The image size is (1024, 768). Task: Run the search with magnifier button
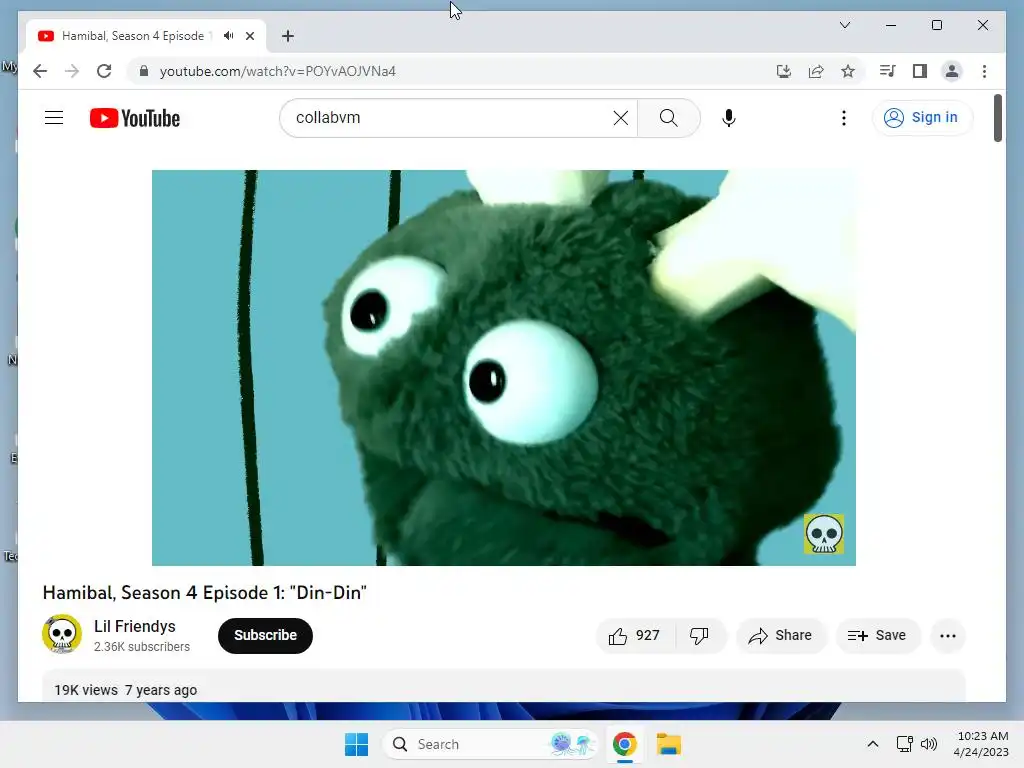pos(668,118)
